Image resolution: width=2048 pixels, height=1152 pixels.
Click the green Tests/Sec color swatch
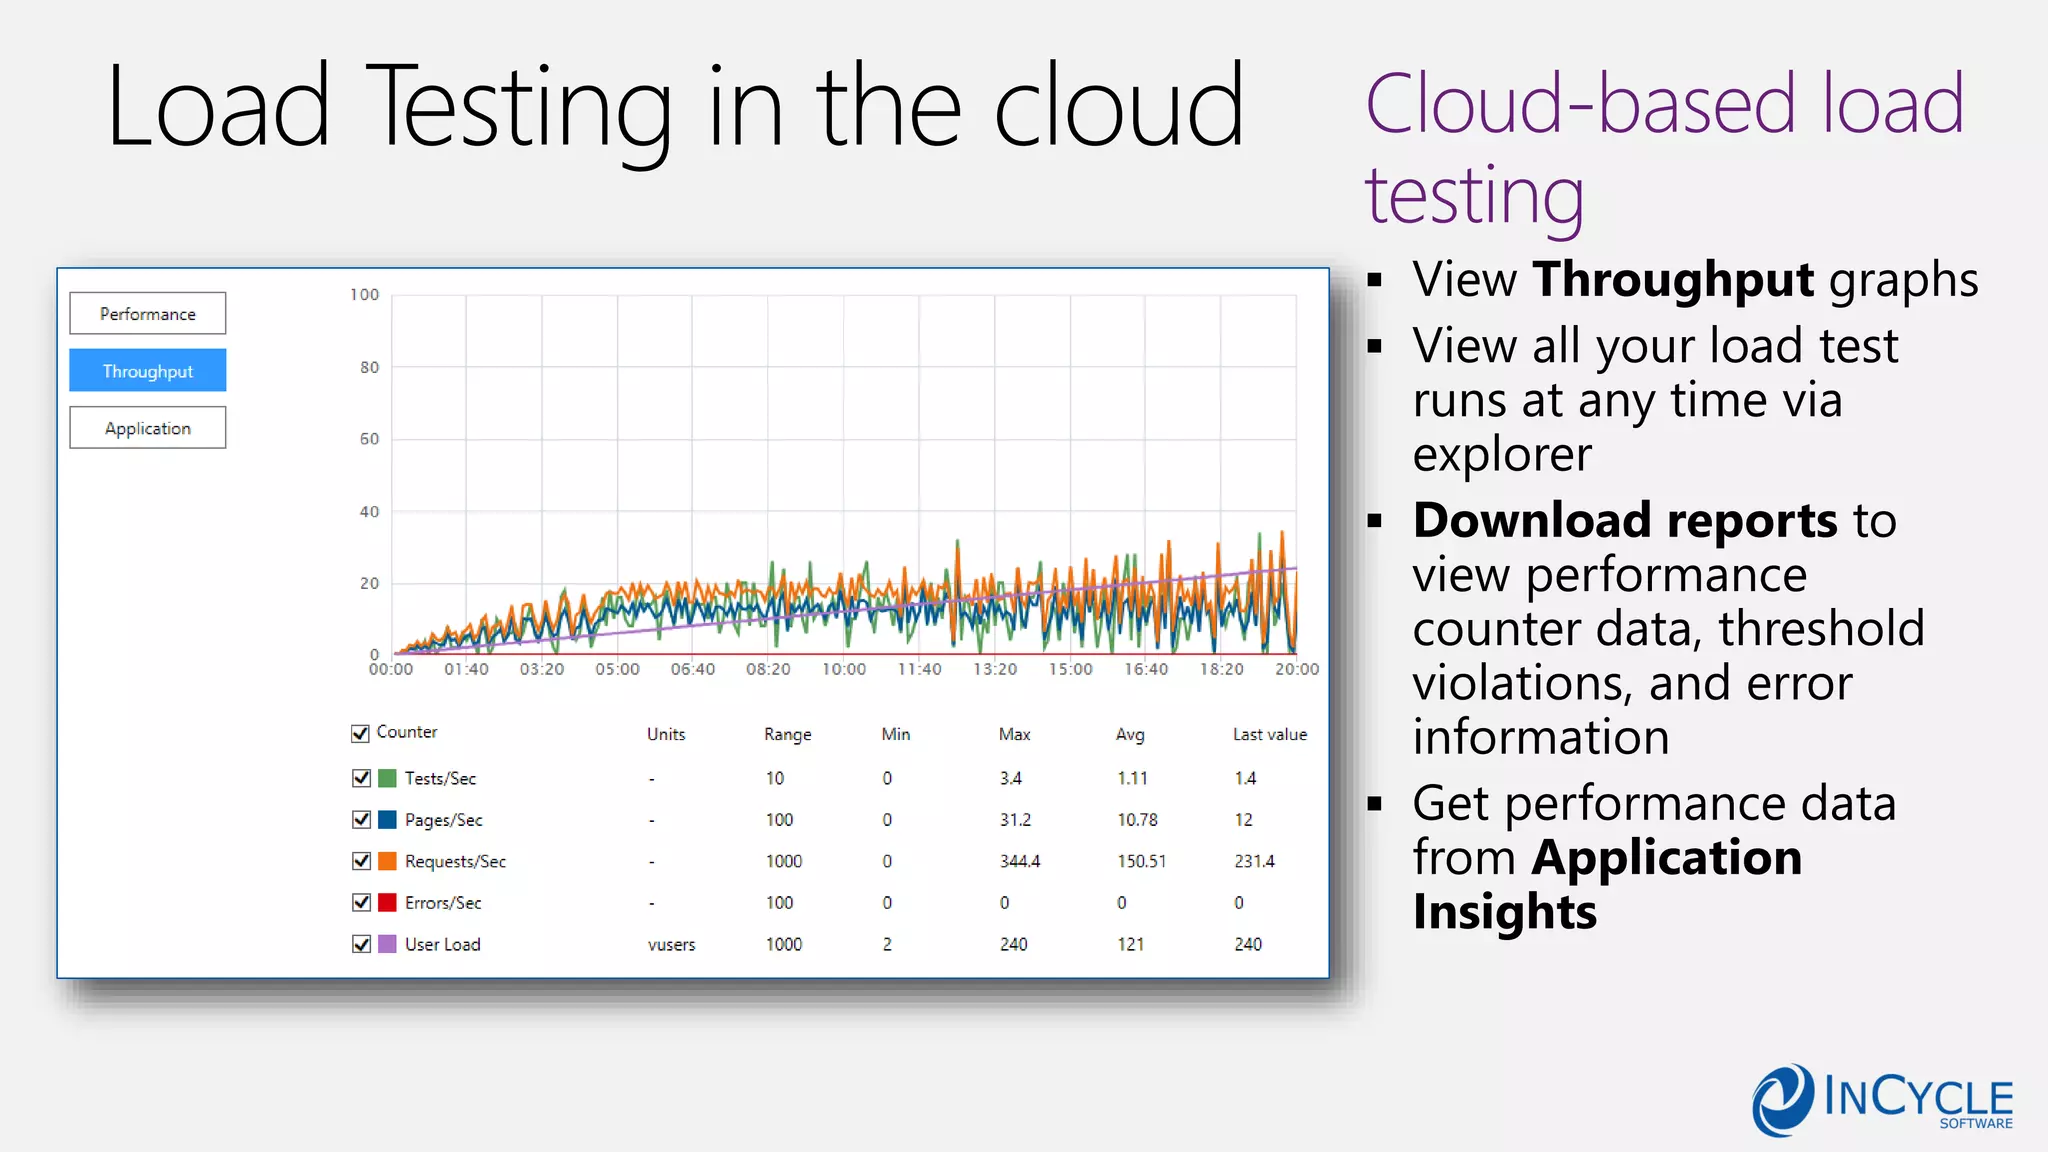coord(388,778)
